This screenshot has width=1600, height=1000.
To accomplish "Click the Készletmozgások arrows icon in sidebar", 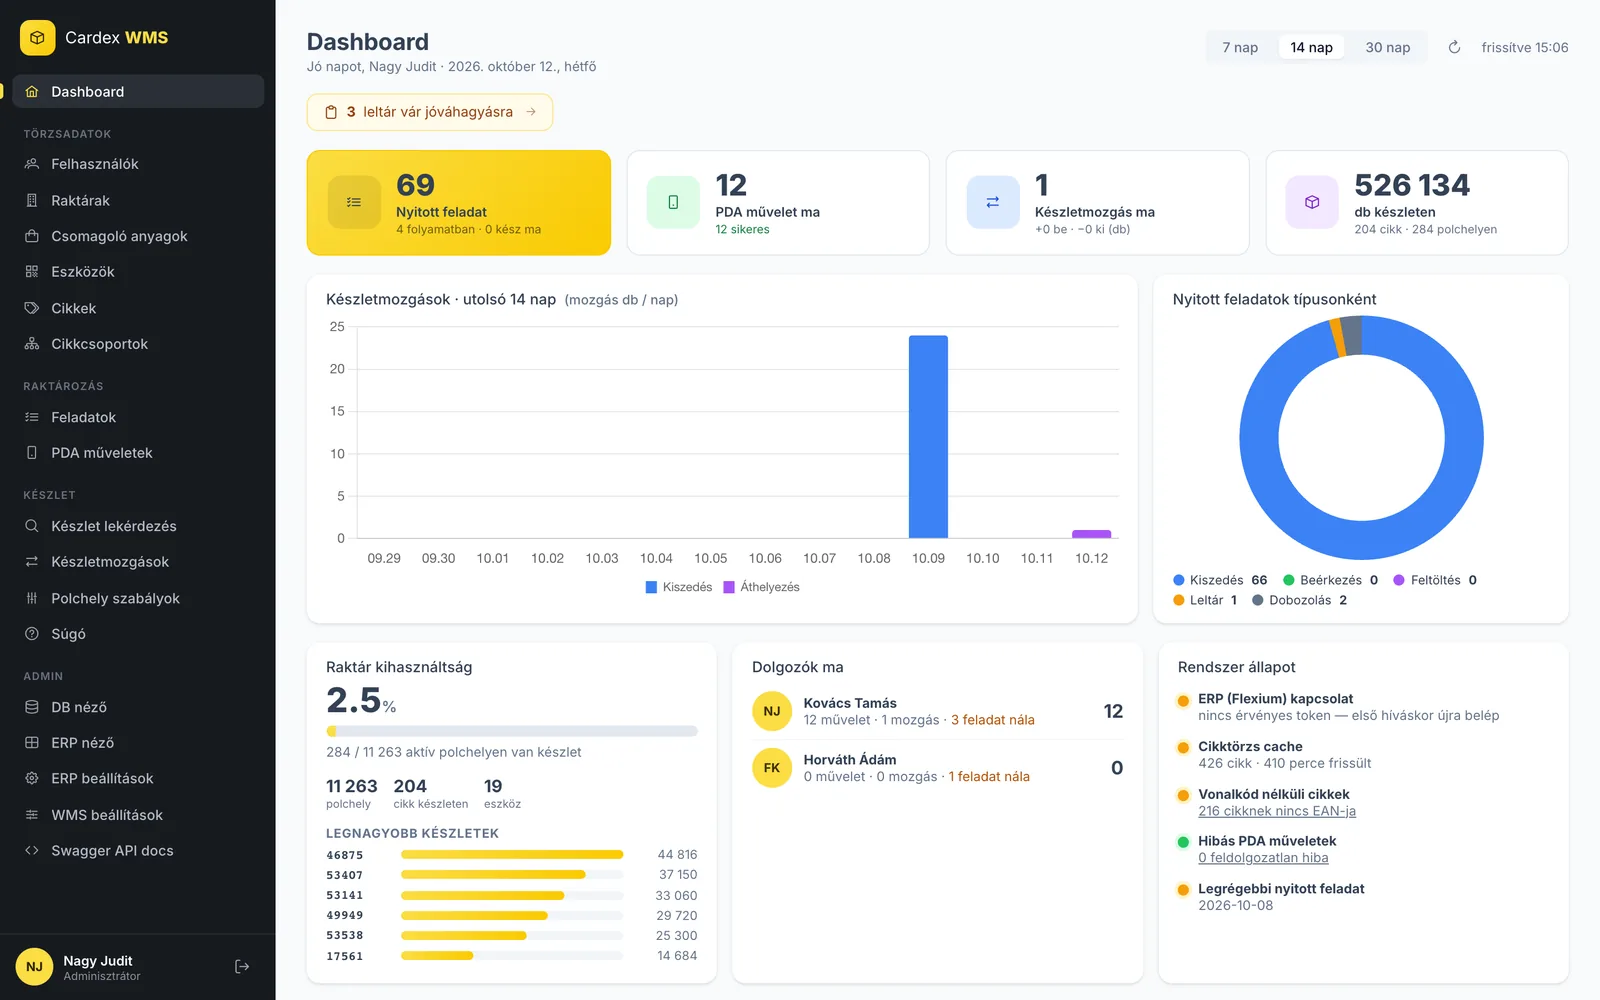I will pos(32,562).
